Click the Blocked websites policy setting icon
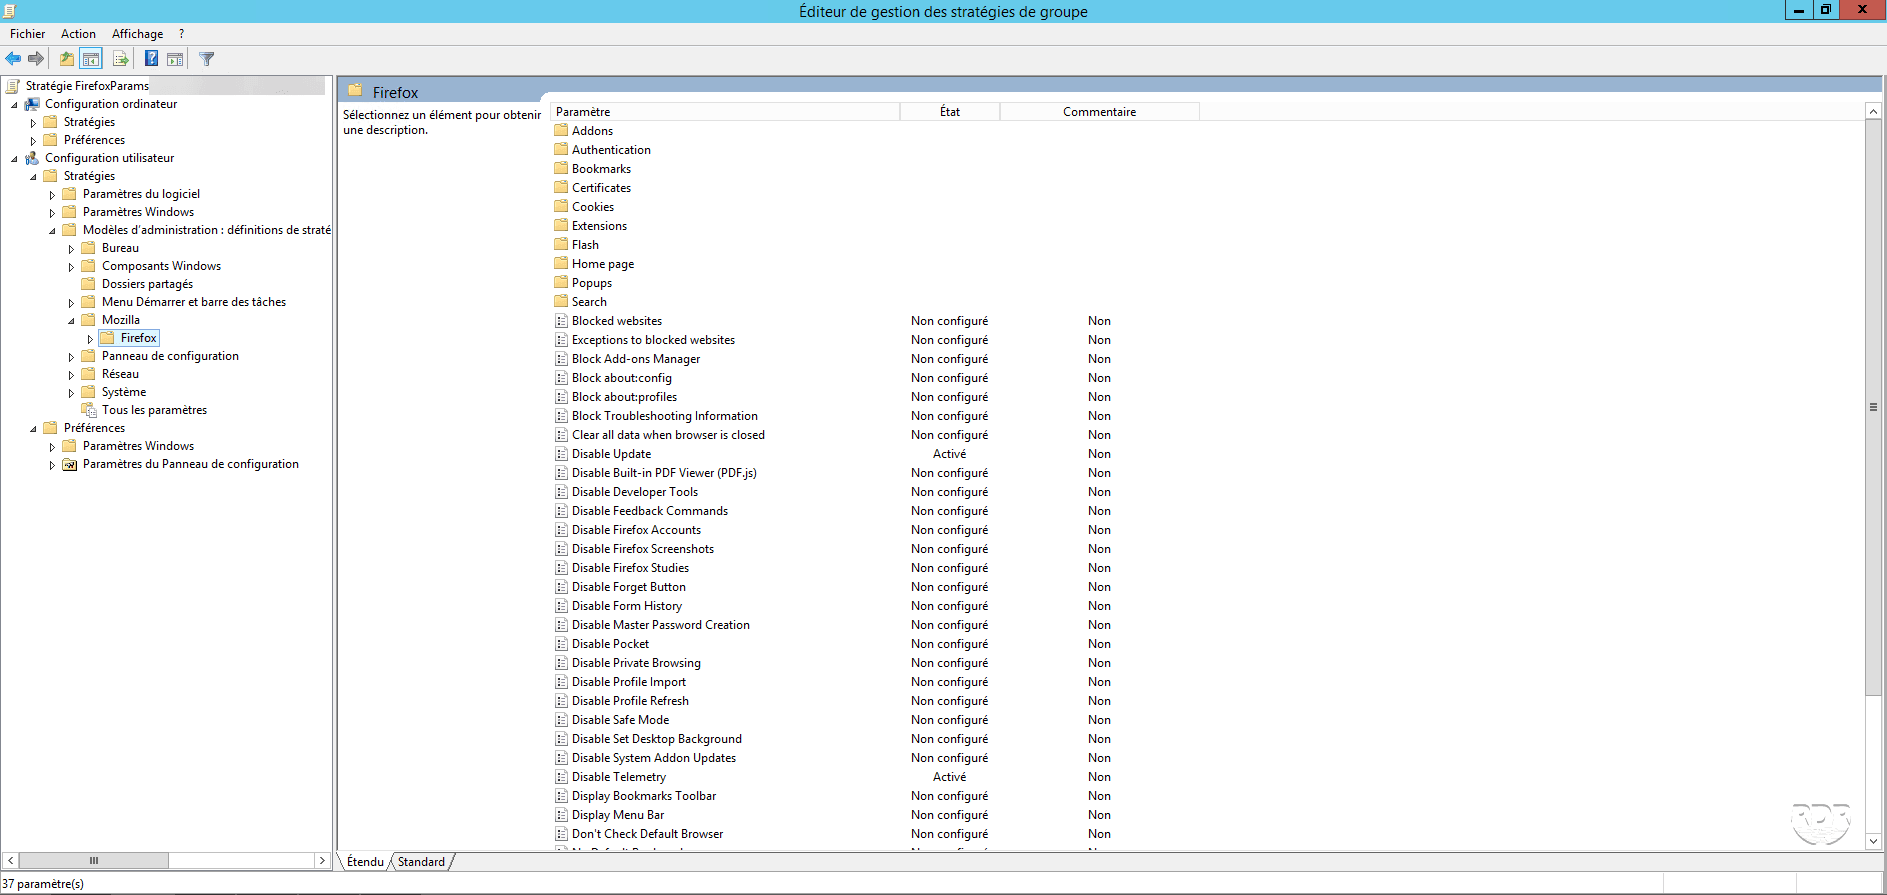The height and width of the screenshot is (895, 1887). (x=561, y=321)
